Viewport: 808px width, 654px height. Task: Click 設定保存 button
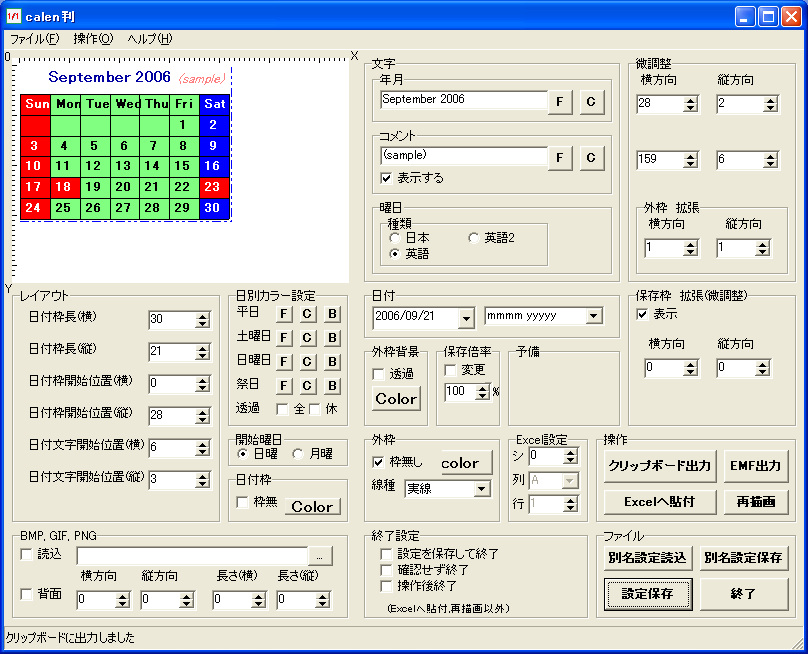click(648, 594)
